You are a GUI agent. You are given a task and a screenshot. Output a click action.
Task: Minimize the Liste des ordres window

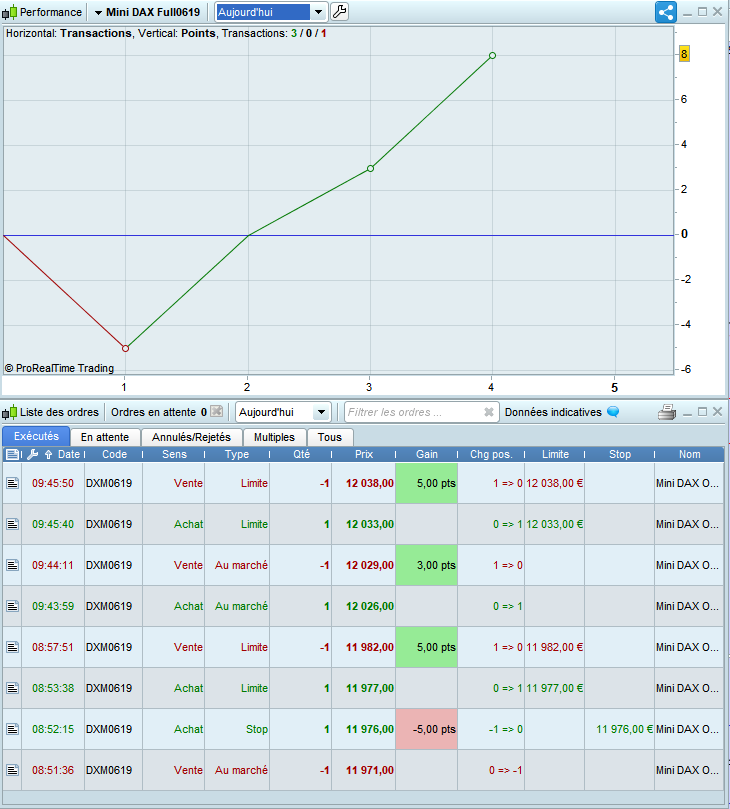click(x=687, y=413)
